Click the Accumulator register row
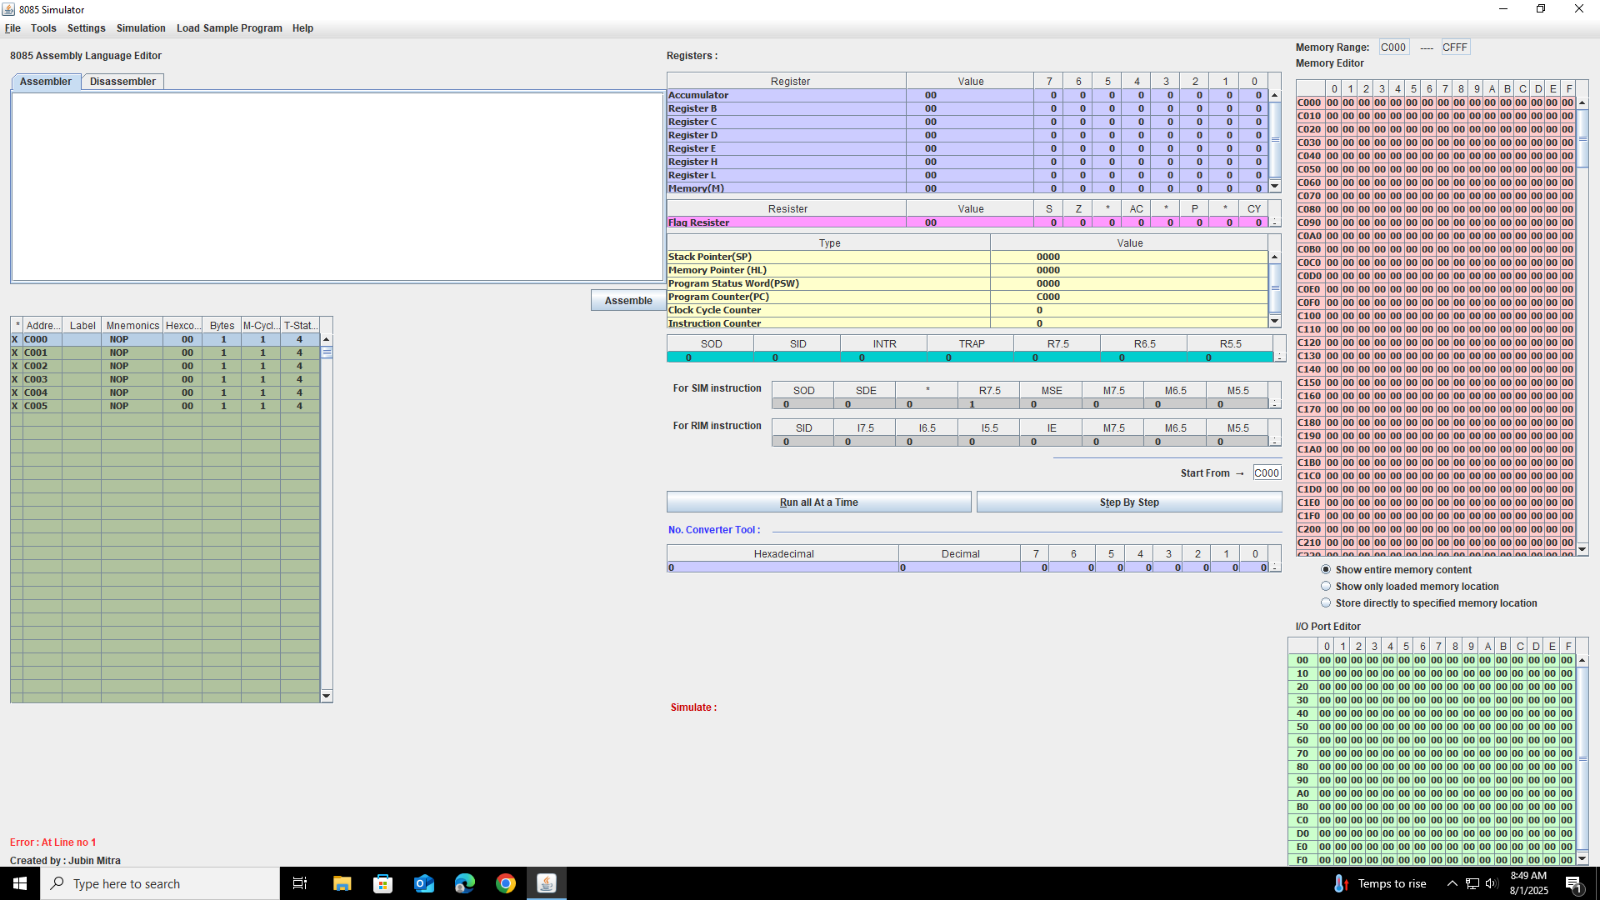Image resolution: width=1600 pixels, height=900 pixels. (967, 95)
